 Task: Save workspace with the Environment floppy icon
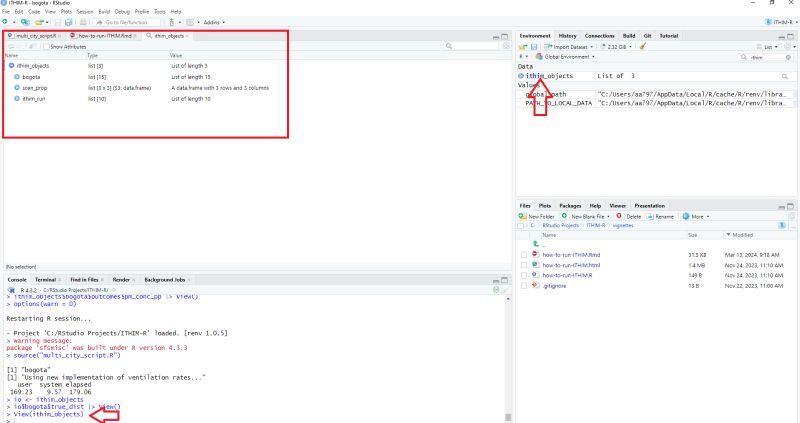pos(534,46)
